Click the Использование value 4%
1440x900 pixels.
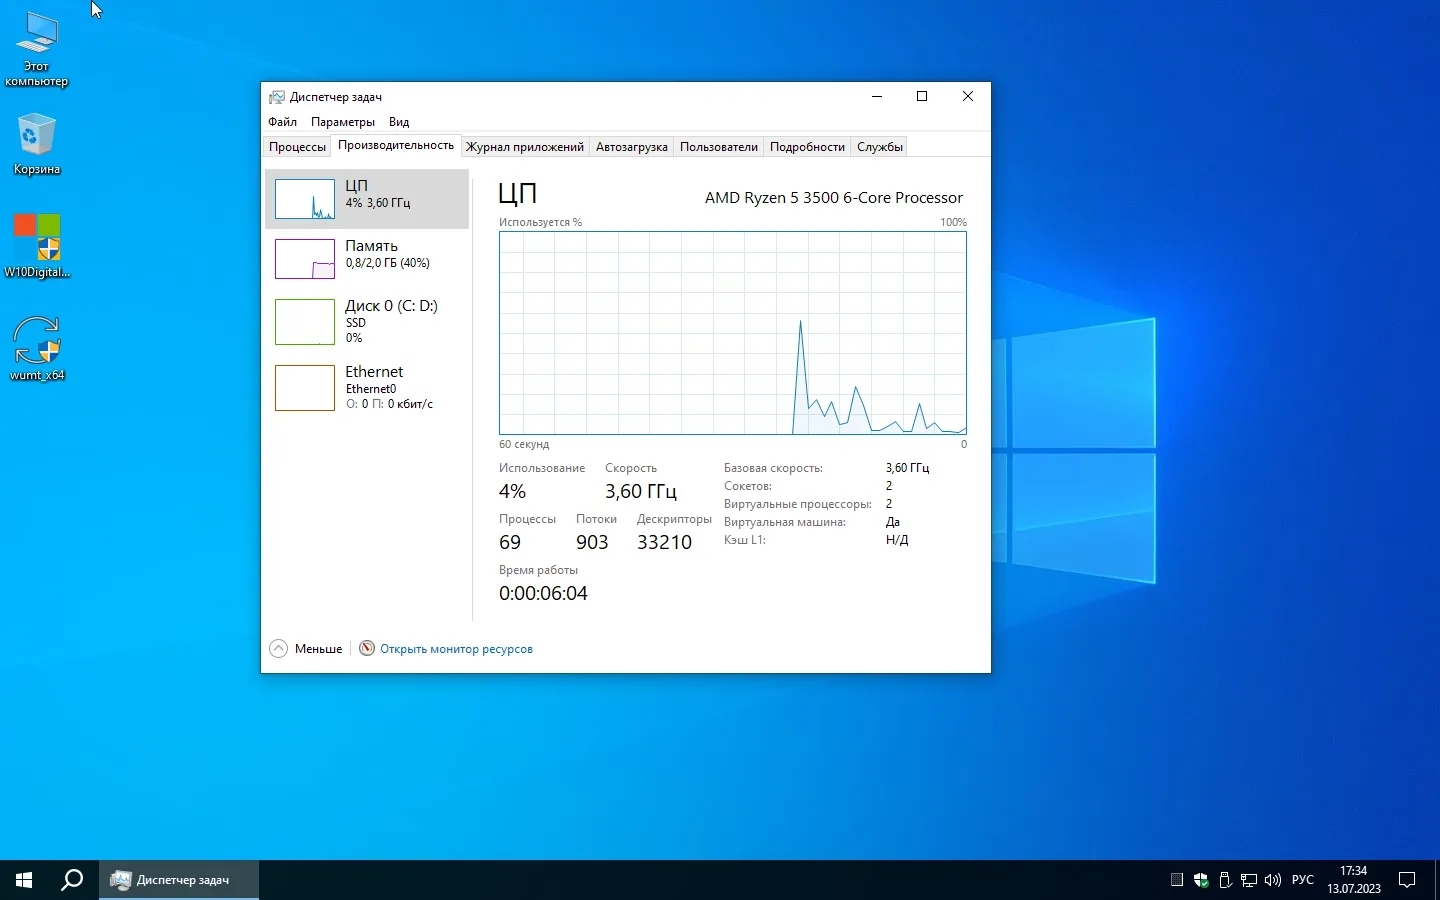click(512, 491)
